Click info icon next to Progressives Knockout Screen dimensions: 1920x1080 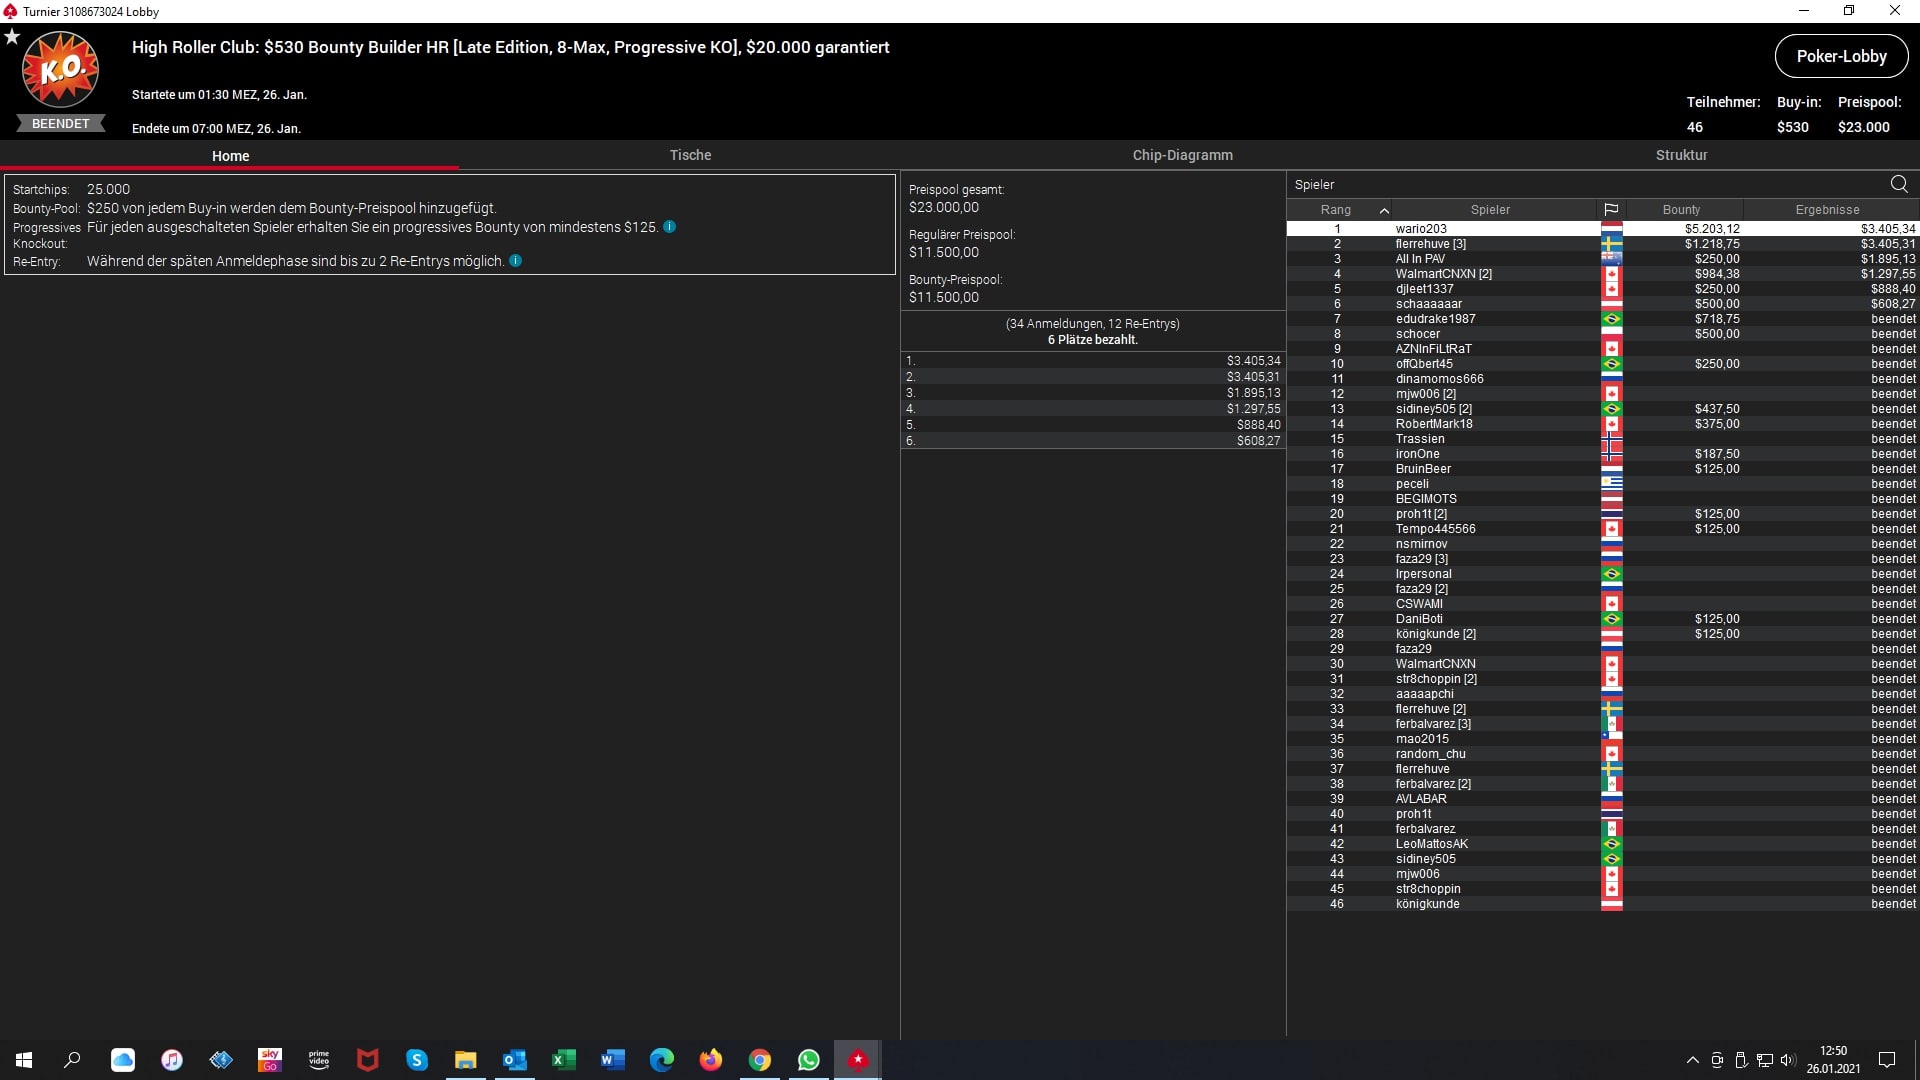coord(670,227)
